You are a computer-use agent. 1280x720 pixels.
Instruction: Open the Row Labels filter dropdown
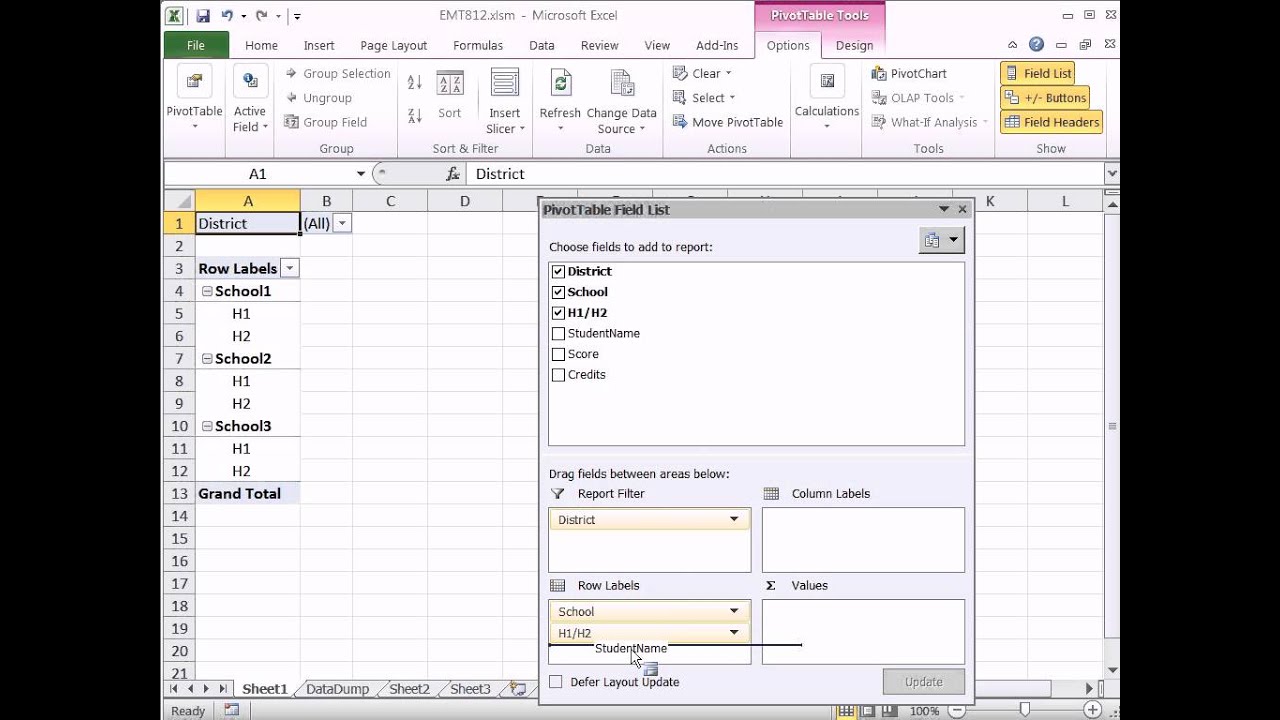(x=290, y=268)
